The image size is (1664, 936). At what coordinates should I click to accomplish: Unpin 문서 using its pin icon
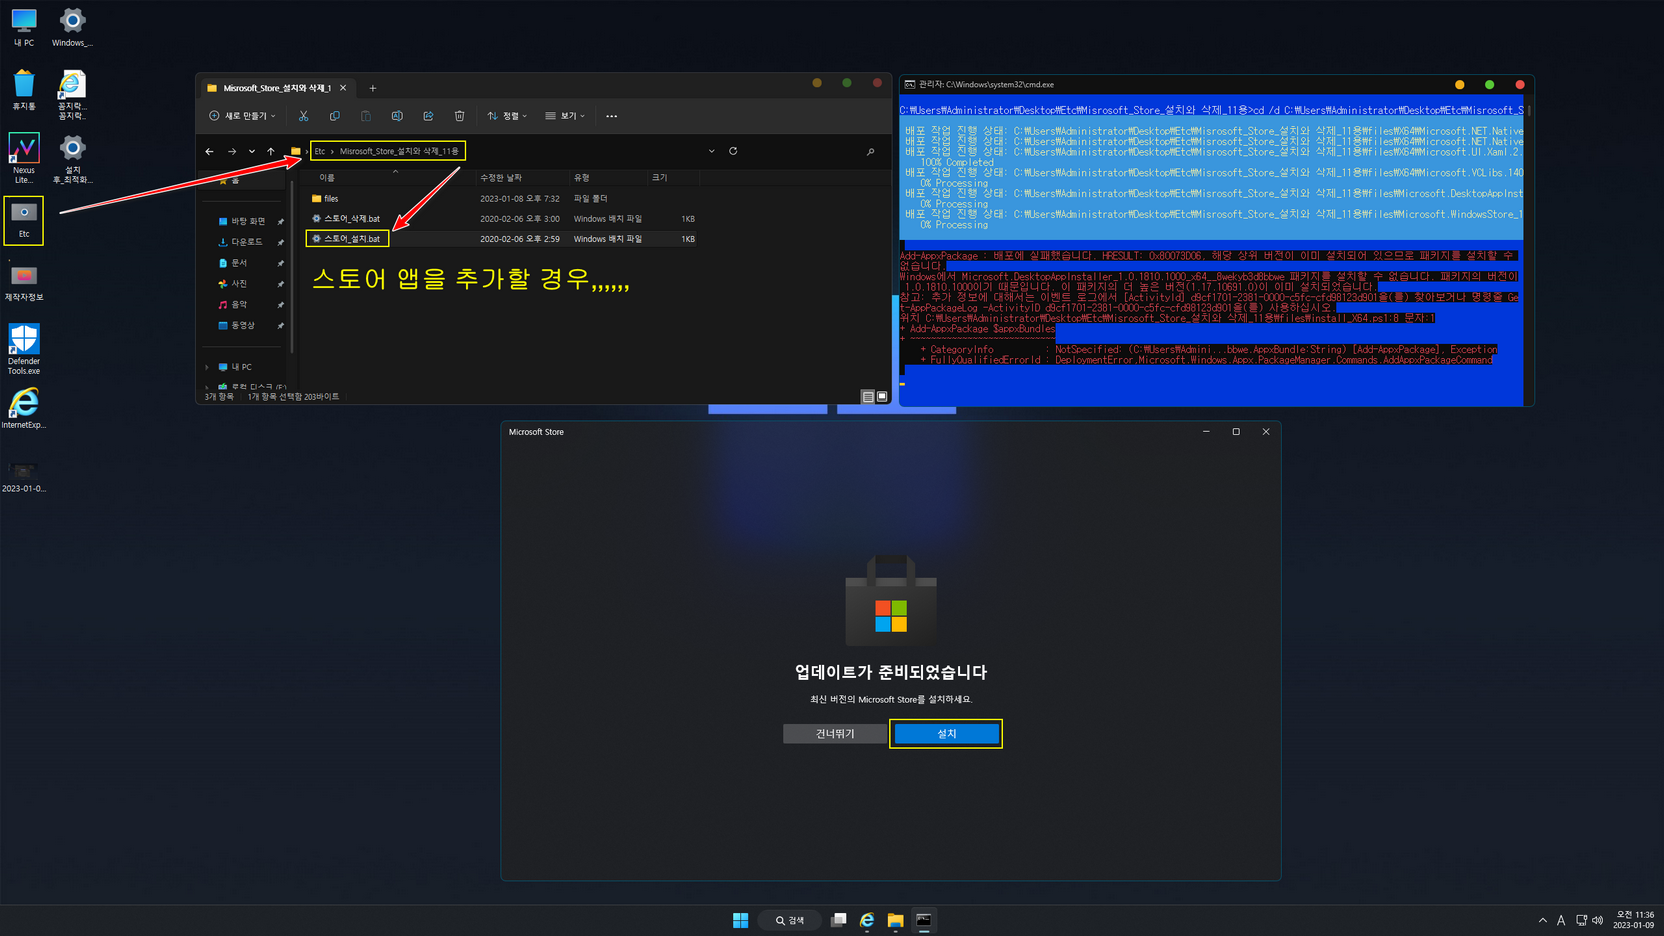point(280,264)
